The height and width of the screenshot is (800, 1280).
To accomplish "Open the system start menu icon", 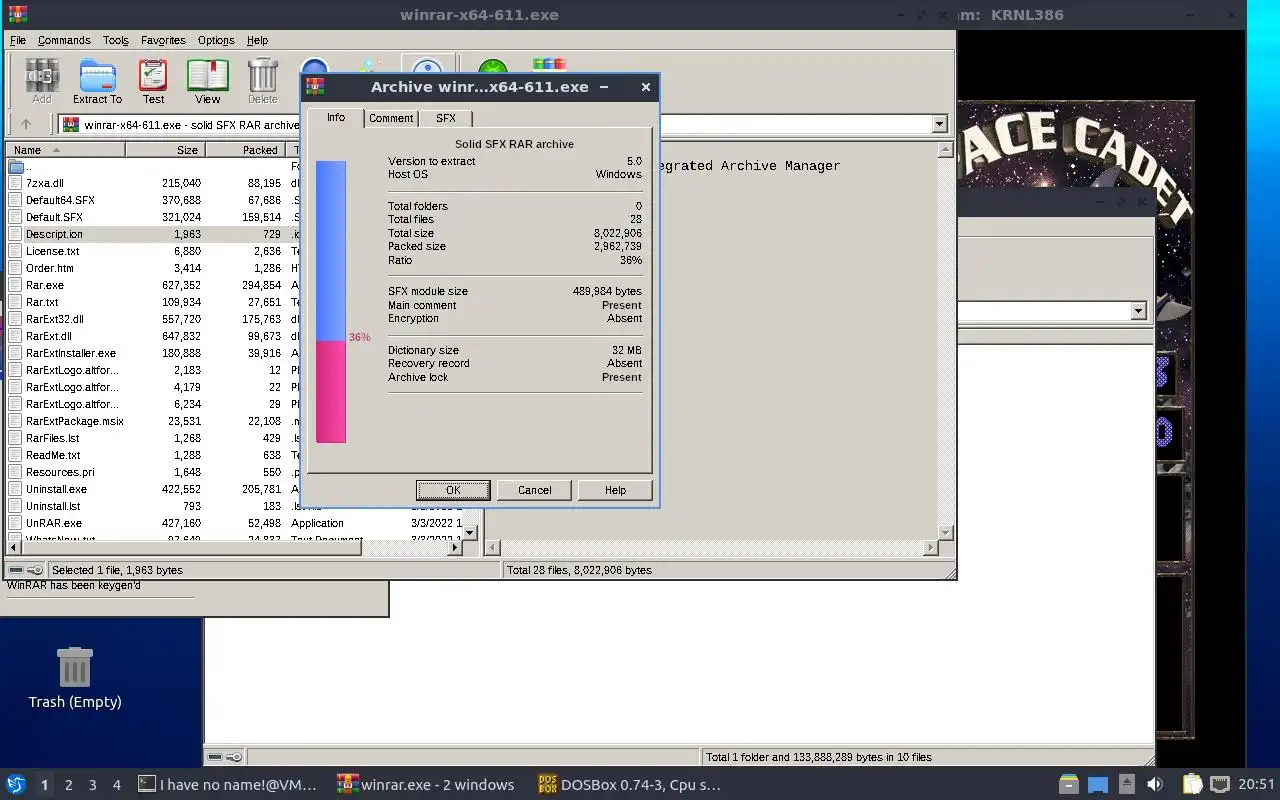I will click(16, 785).
